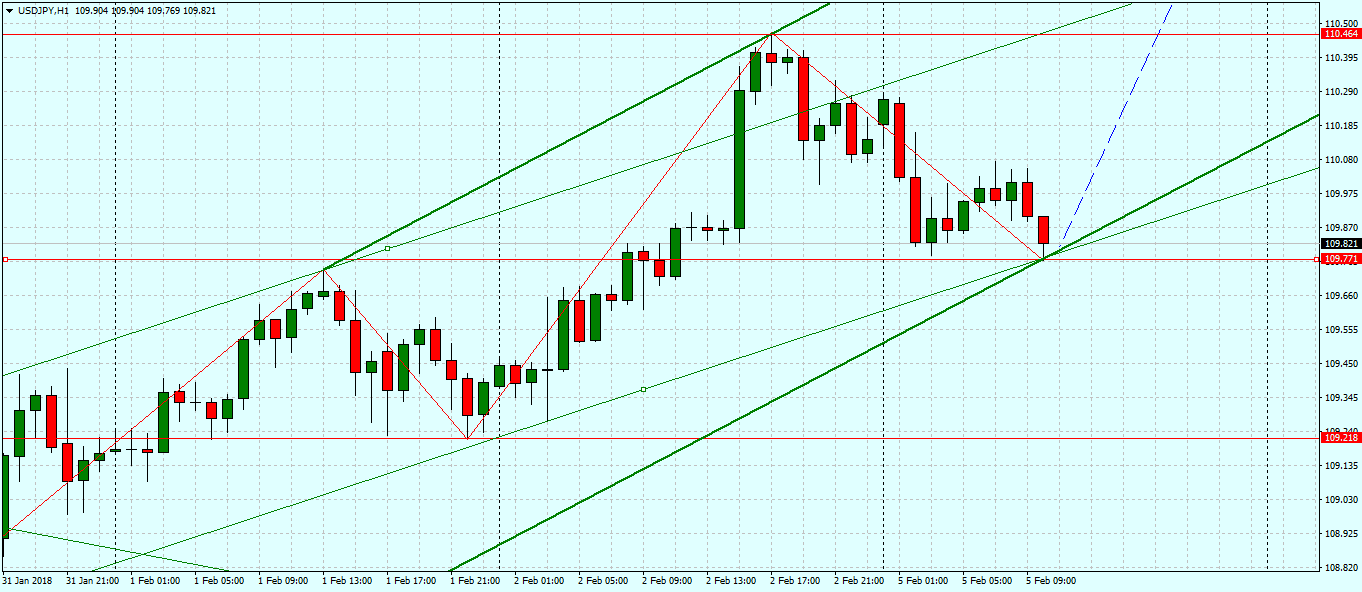Click the 109.660 value on price scale
Image resolution: width=1362 pixels, height=592 pixels.
pos(1340,296)
